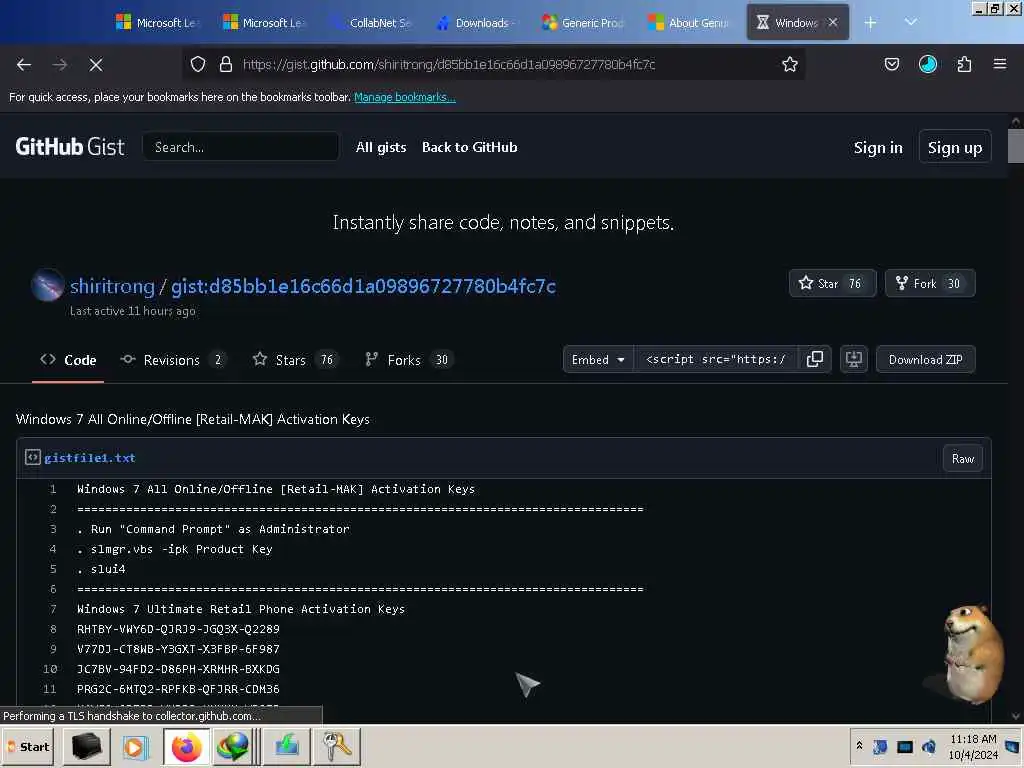The image size is (1024, 768).
Task: Open the Firefox application menu
Action: coord(999,64)
